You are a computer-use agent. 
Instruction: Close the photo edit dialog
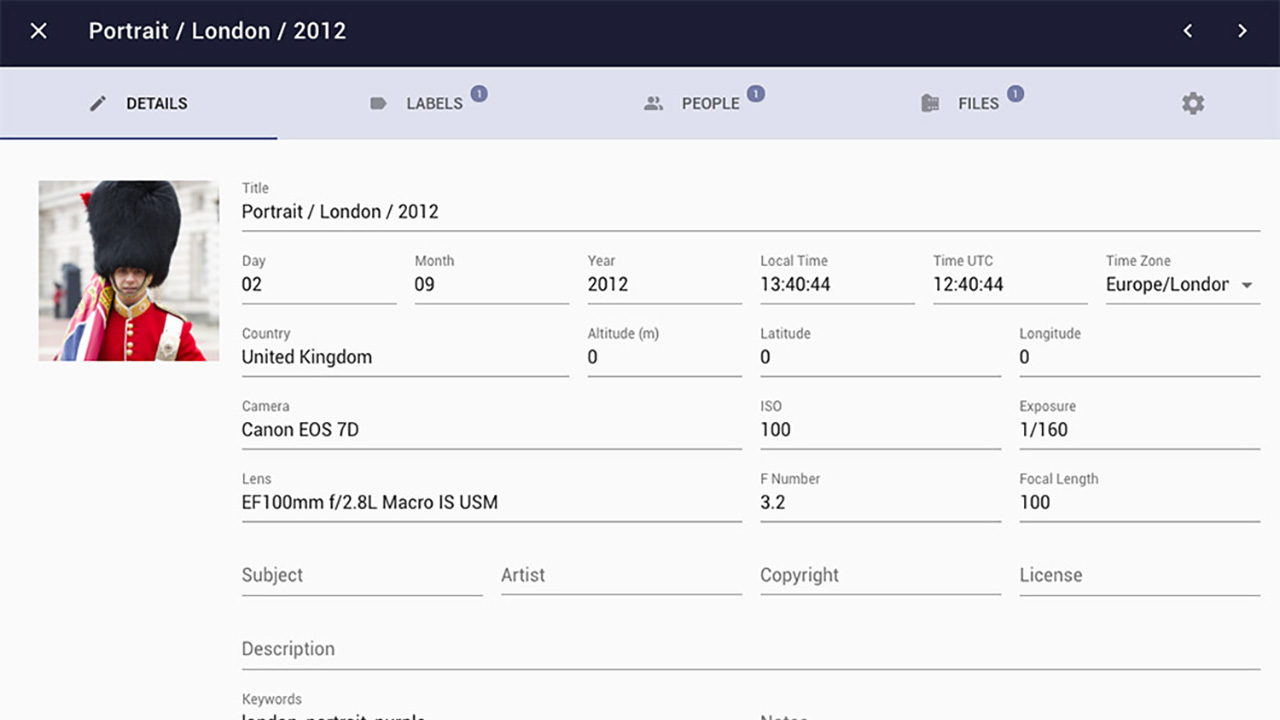[x=38, y=31]
